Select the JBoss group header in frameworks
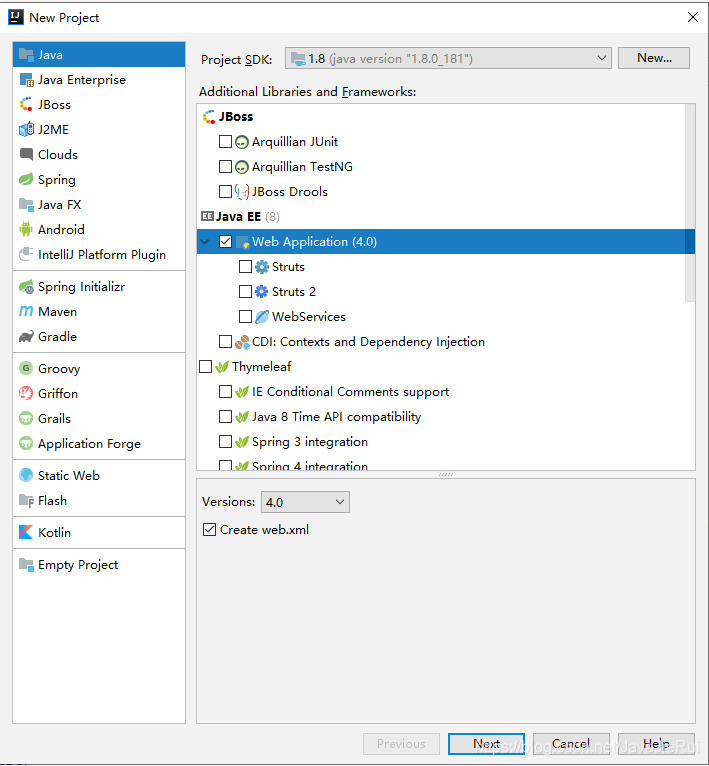 [228, 116]
